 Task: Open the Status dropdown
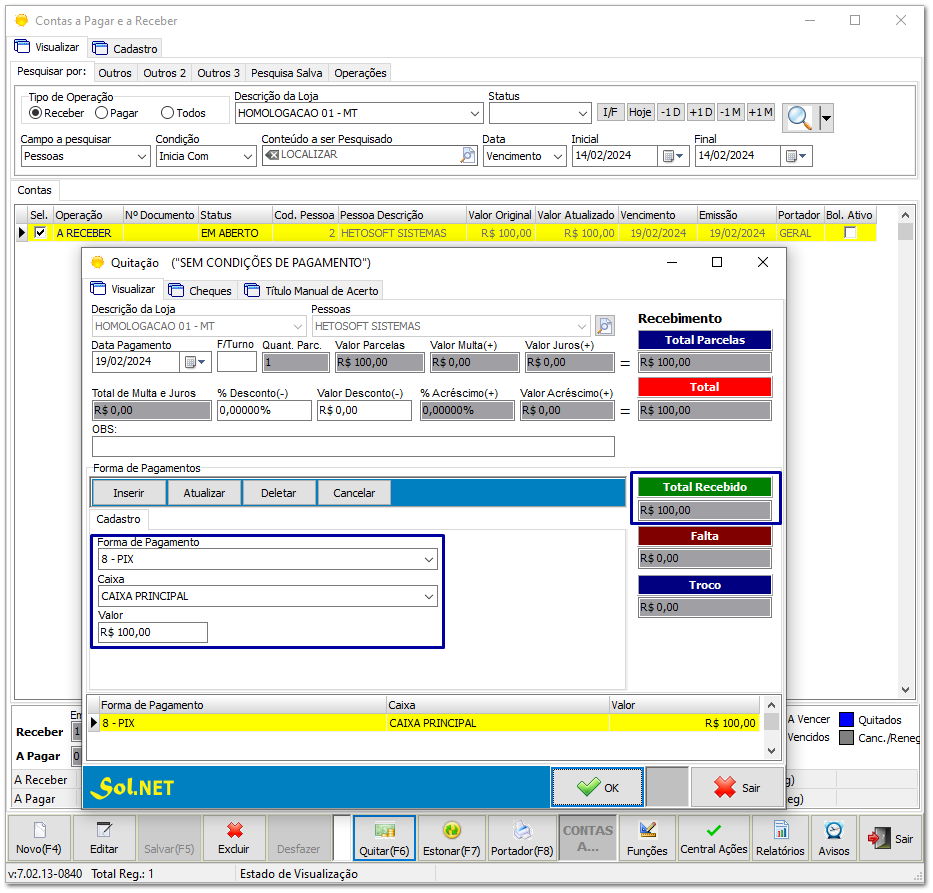click(x=583, y=114)
